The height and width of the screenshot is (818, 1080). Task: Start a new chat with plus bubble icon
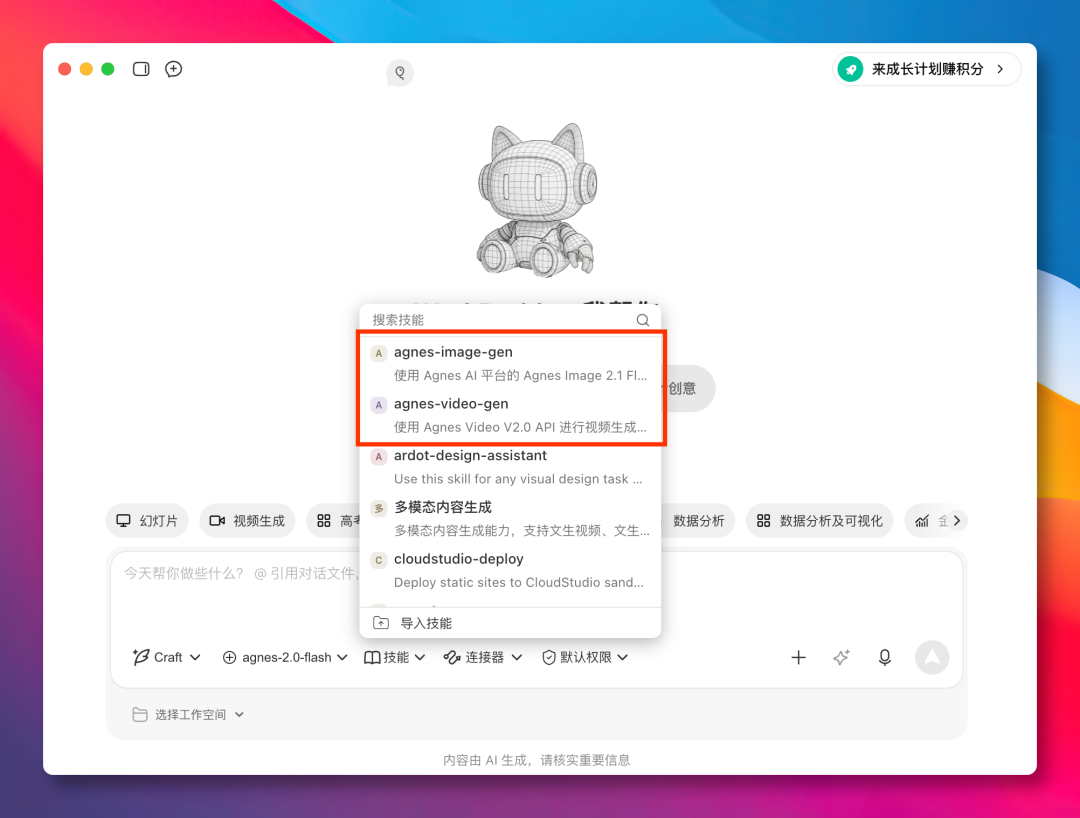[x=174, y=69]
